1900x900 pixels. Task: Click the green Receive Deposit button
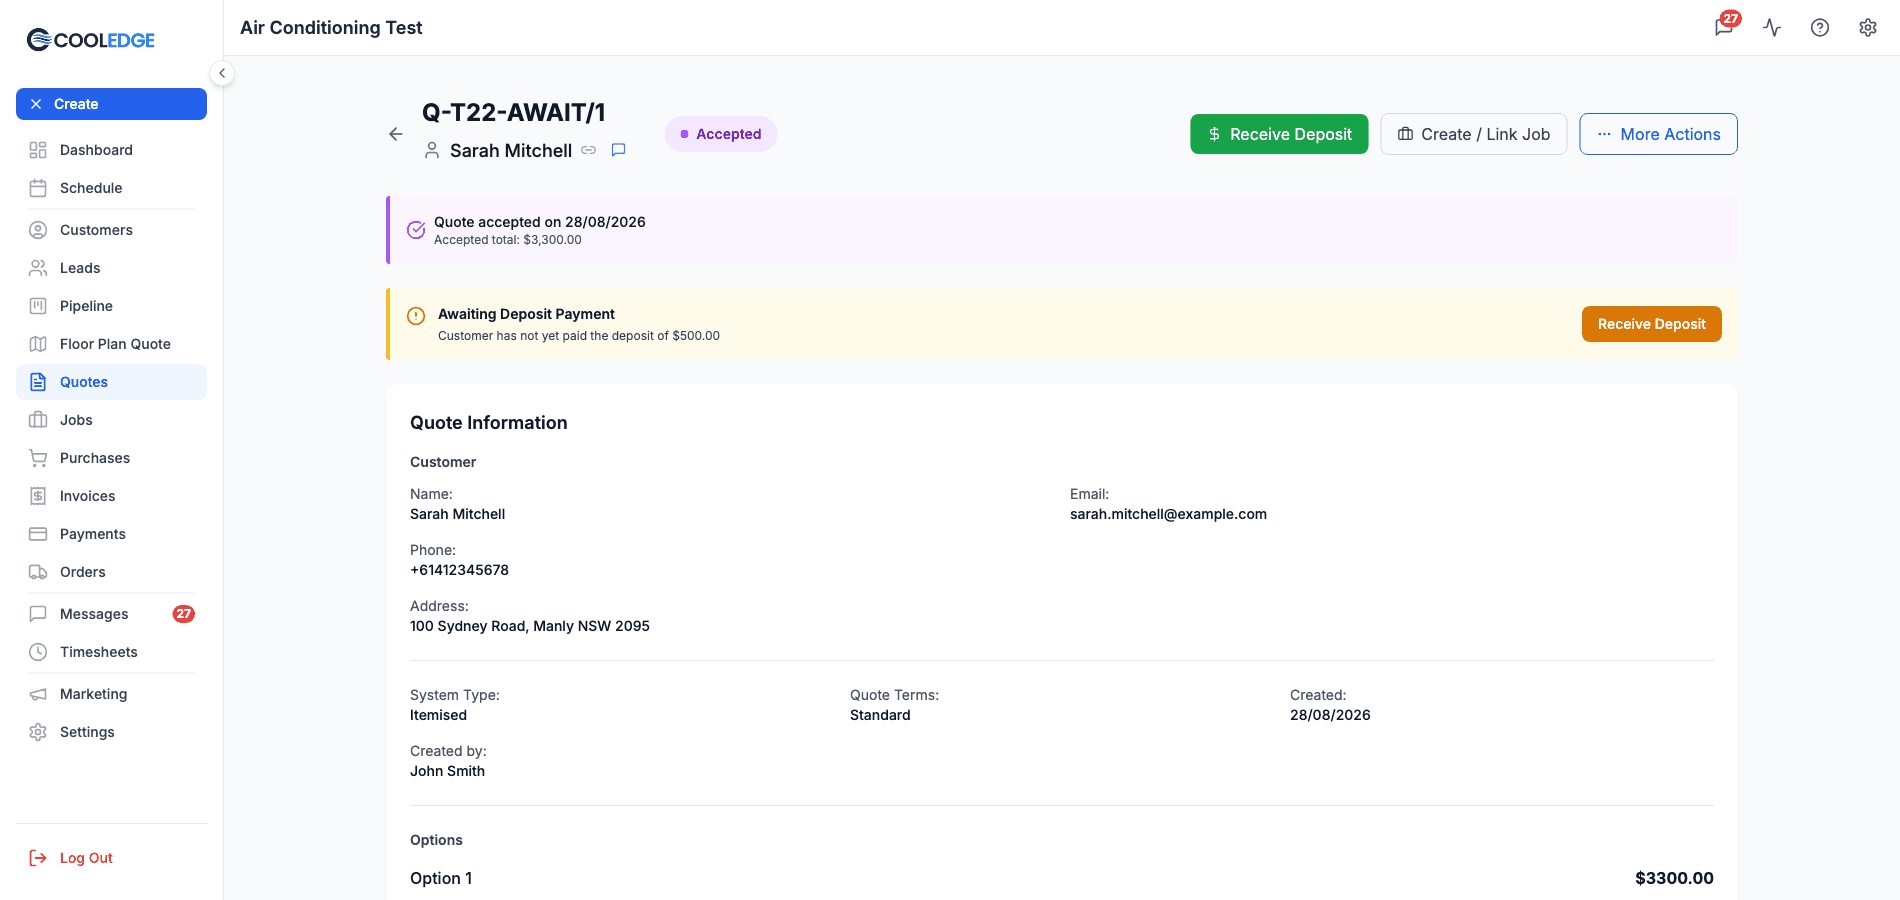tap(1279, 134)
